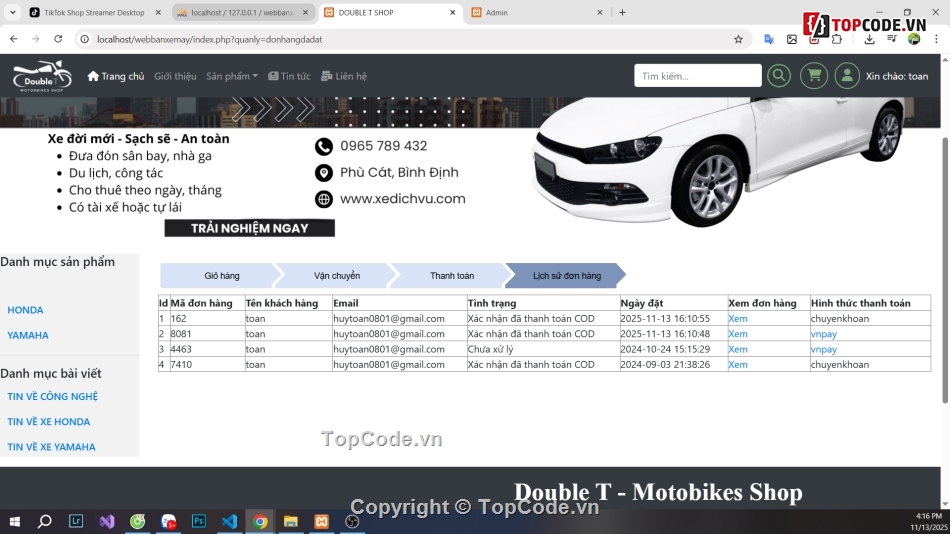Viewport: 950px width, 534px height.
Task: Click date 2024-10-24 15:15:29 cell
Action: tap(674, 349)
